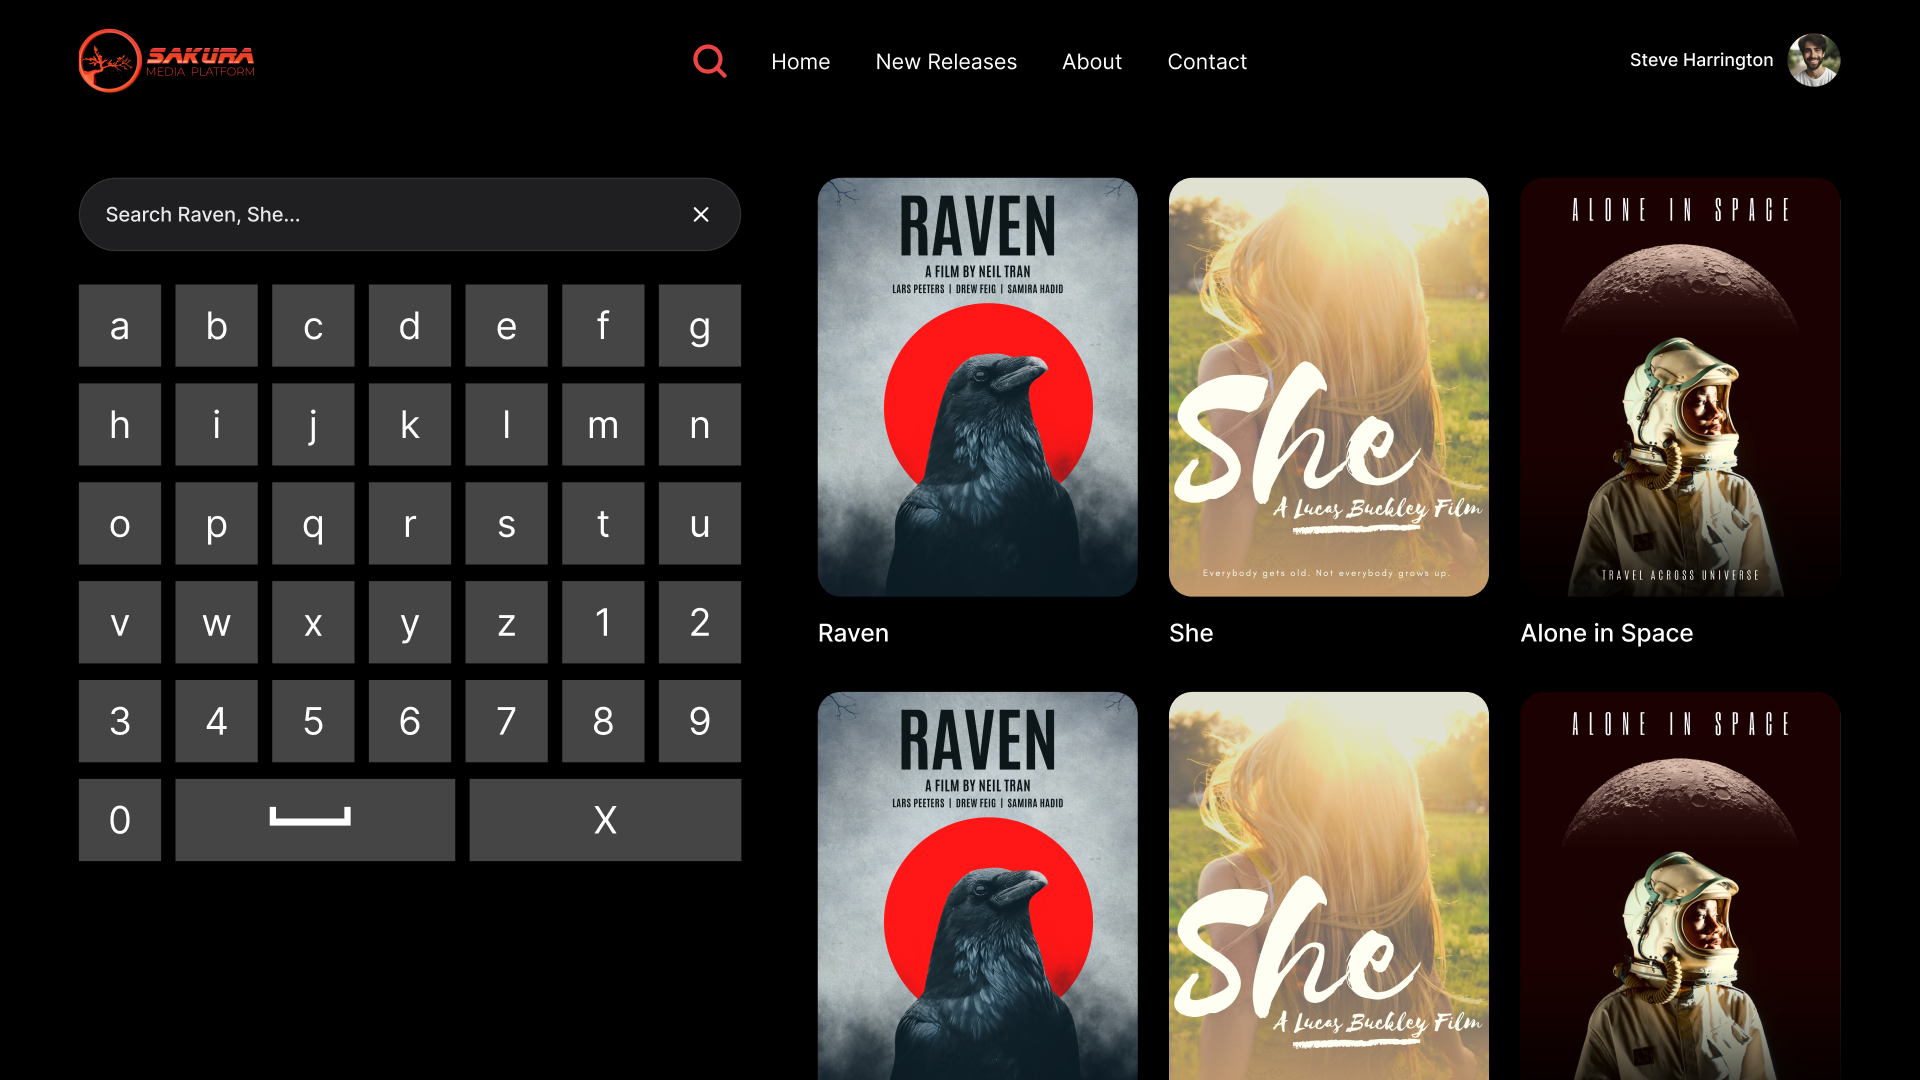
Task: Click the red search magnifier icon
Action: click(710, 61)
